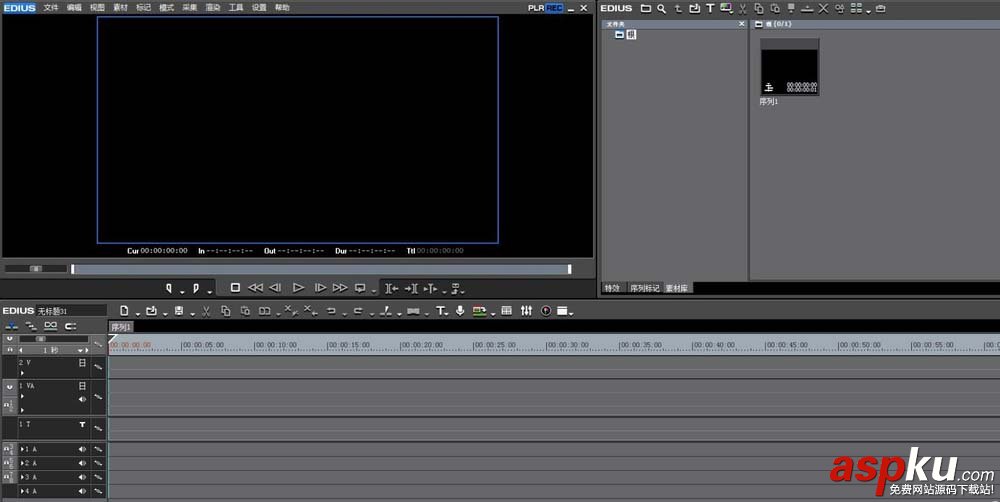This screenshot has width=1000, height=502.
Task: Open the last menu in the EDIUS menu bar
Action: click(282, 8)
